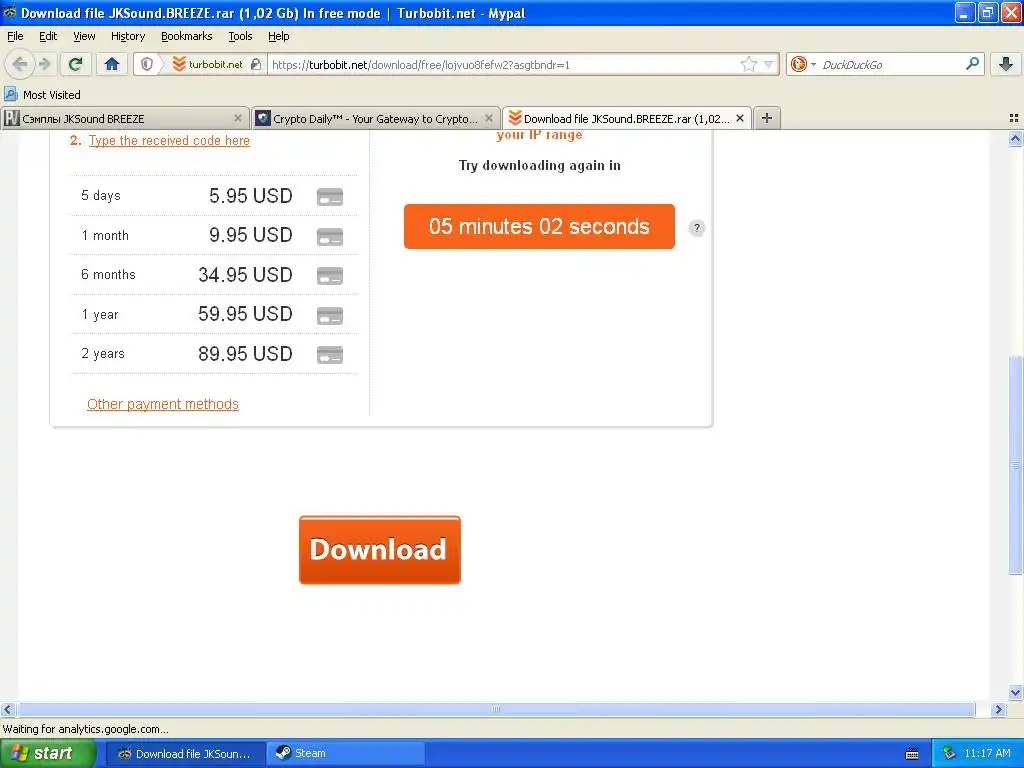Click the countdown timer orange button

[x=539, y=227]
